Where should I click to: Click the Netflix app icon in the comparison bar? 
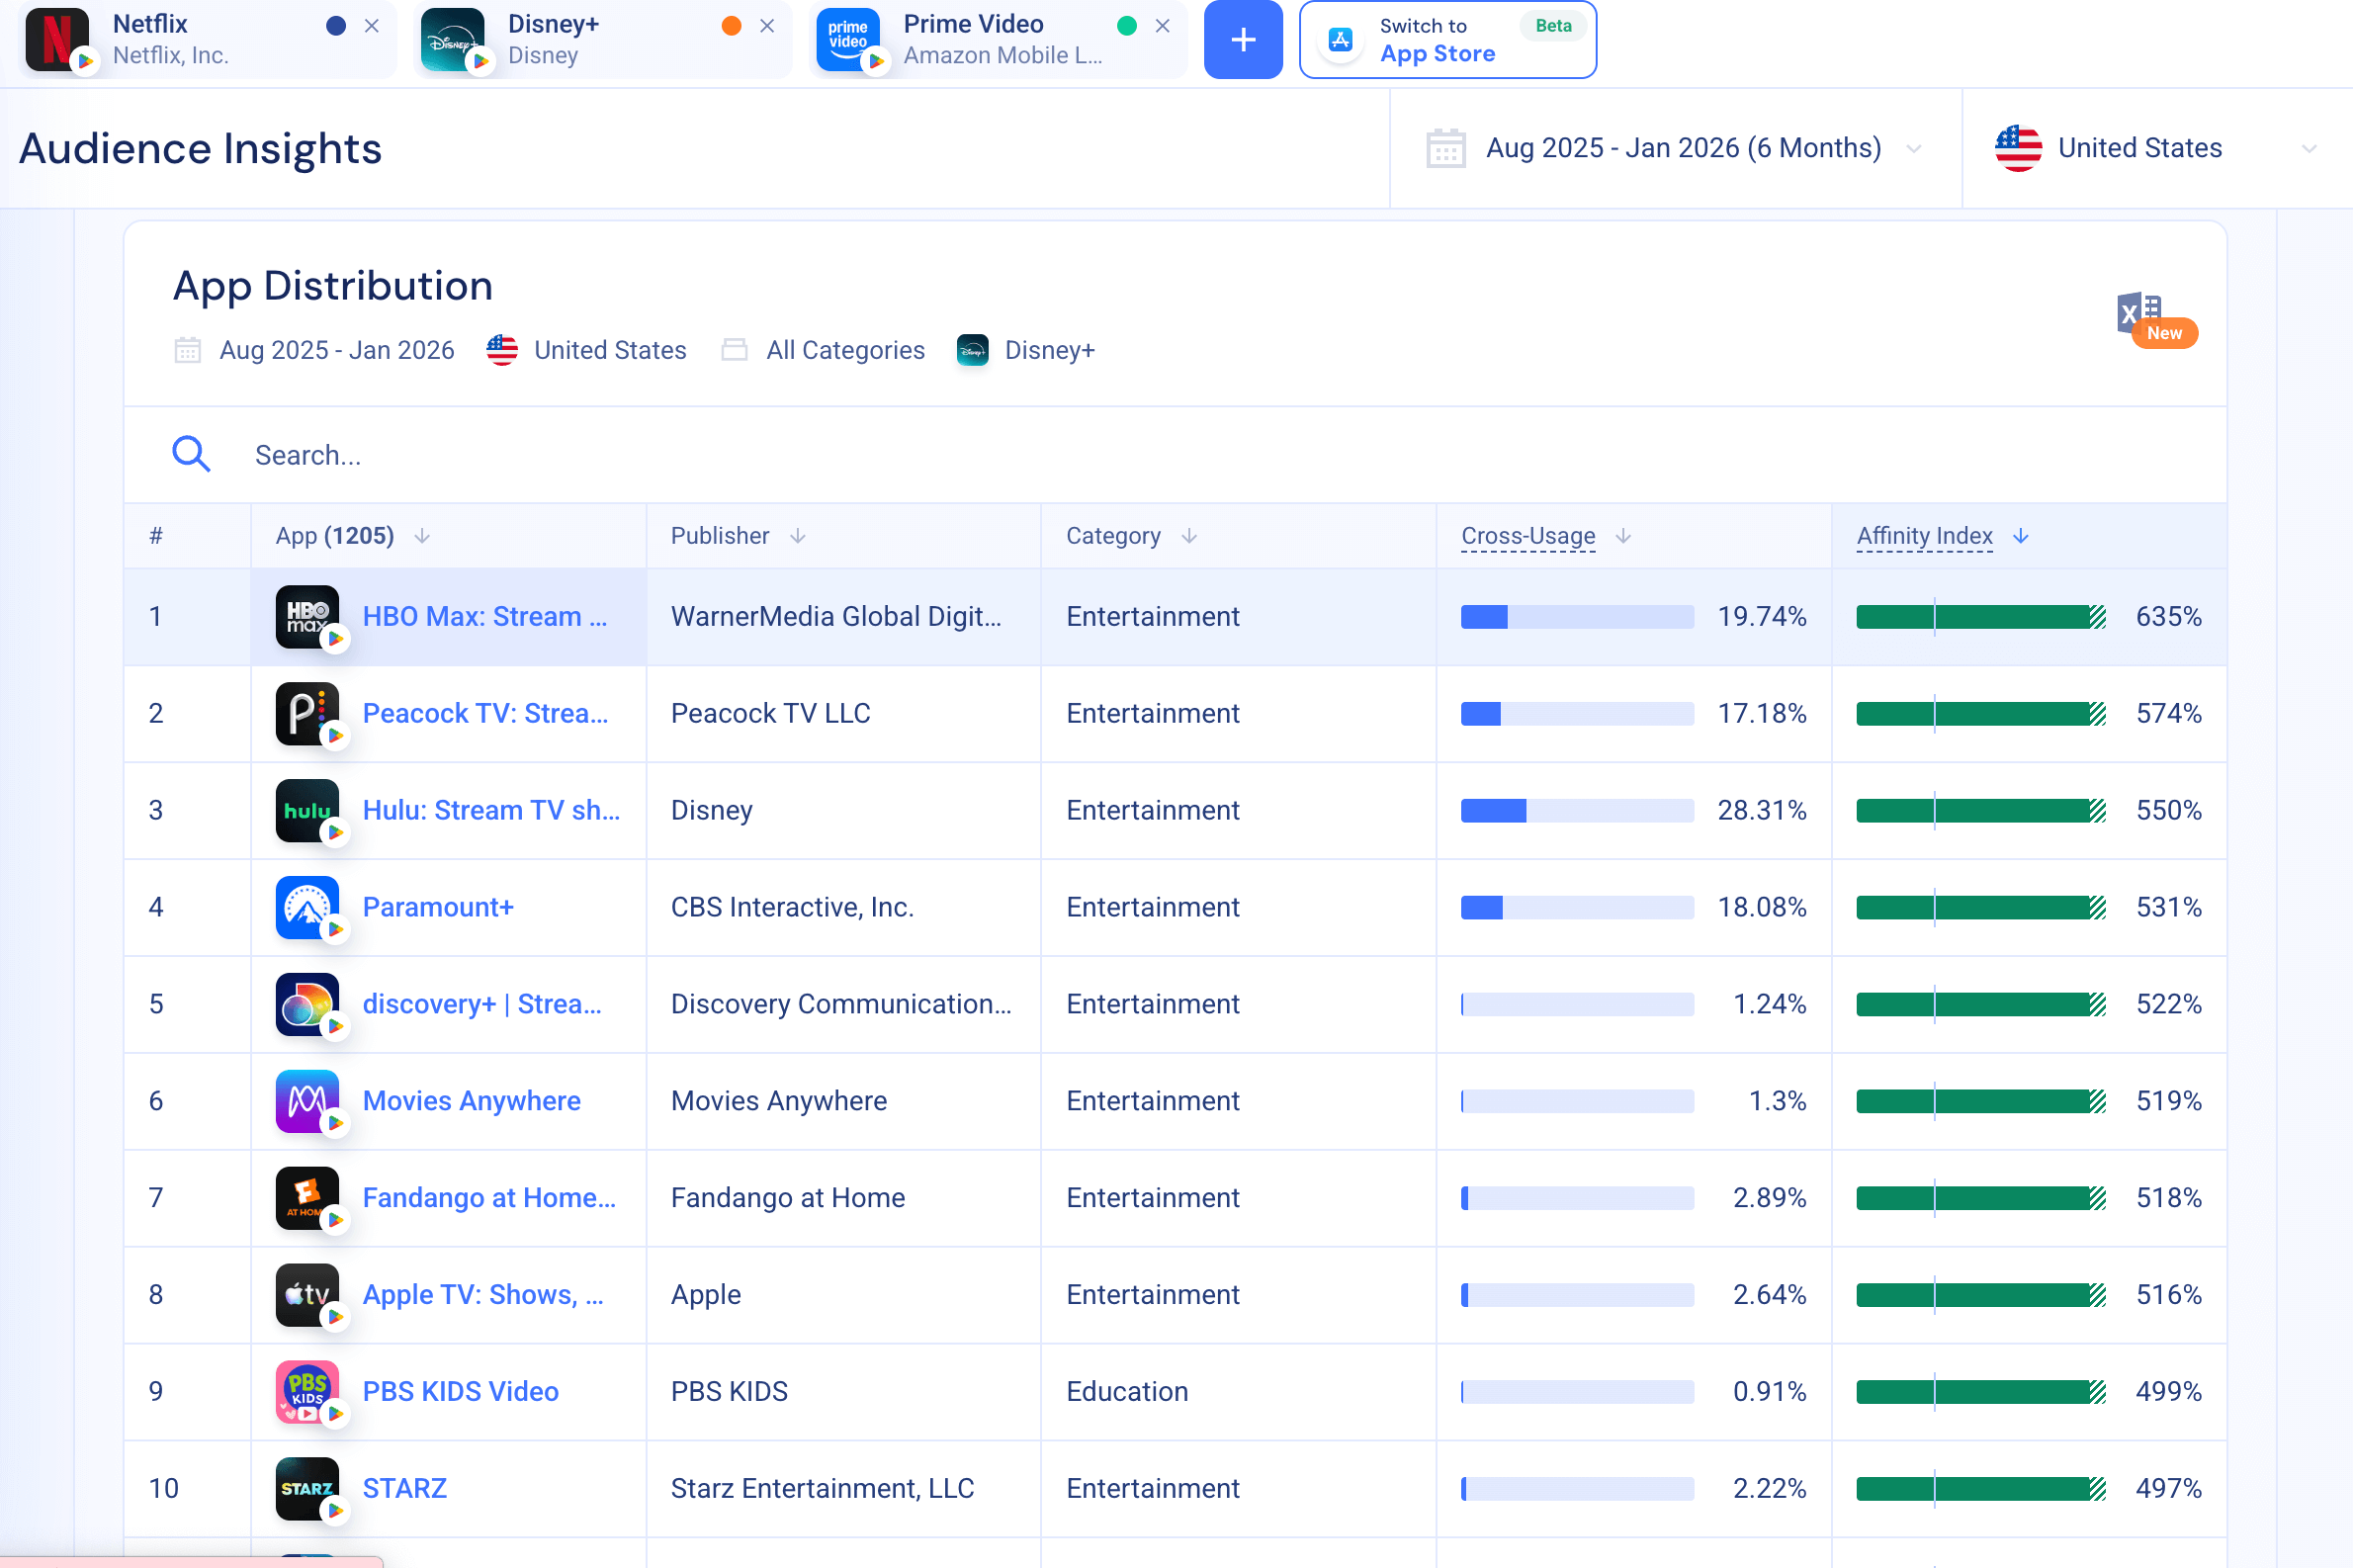tap(56, 40)
